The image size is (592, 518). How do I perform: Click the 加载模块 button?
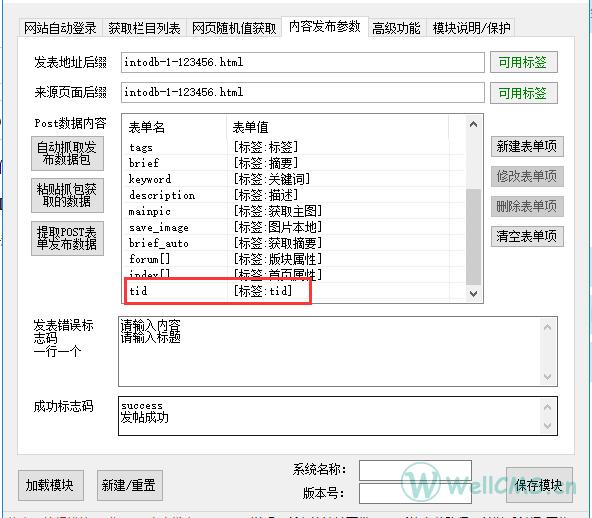point(51,485)
